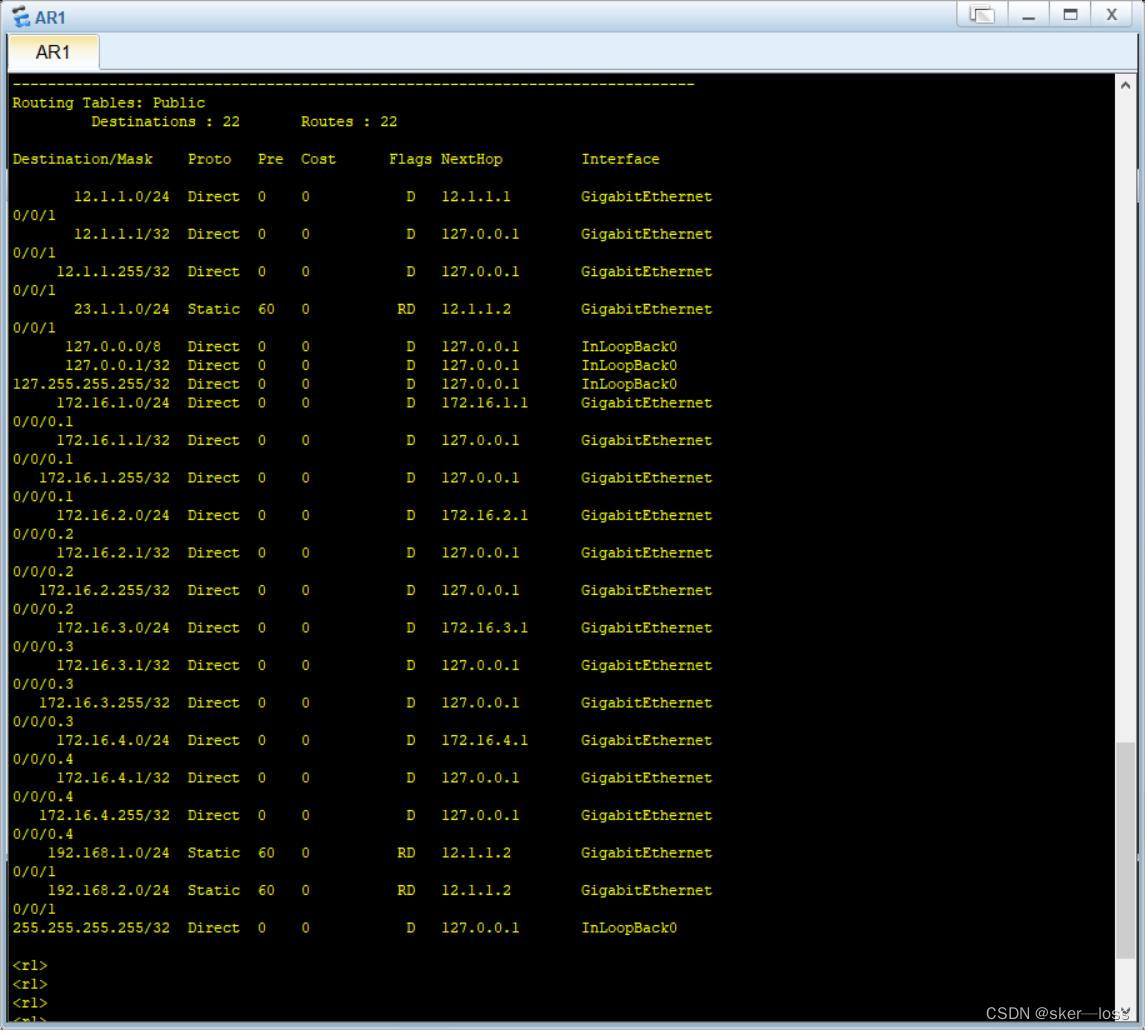Click the next hop 172.16.1.1
This screenshot has height=1030, width=1145.
(484, 403)
